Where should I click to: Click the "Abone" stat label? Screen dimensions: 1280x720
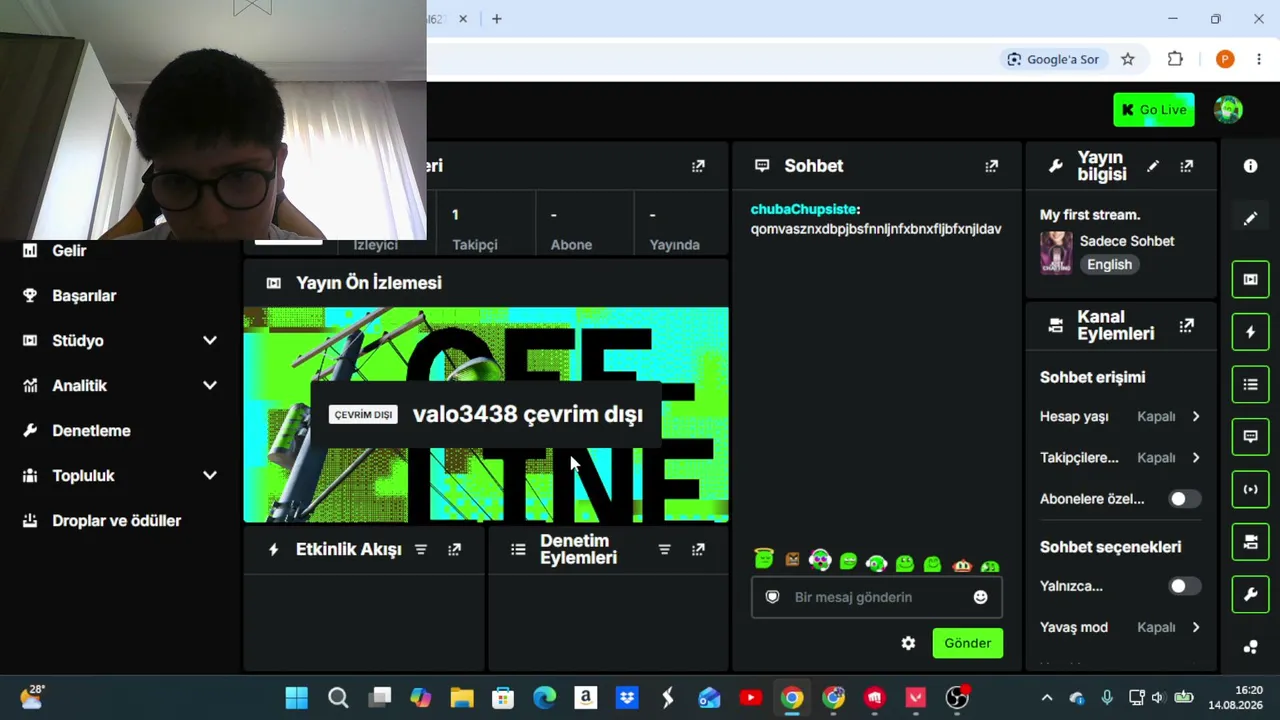(x=571, y=244)
